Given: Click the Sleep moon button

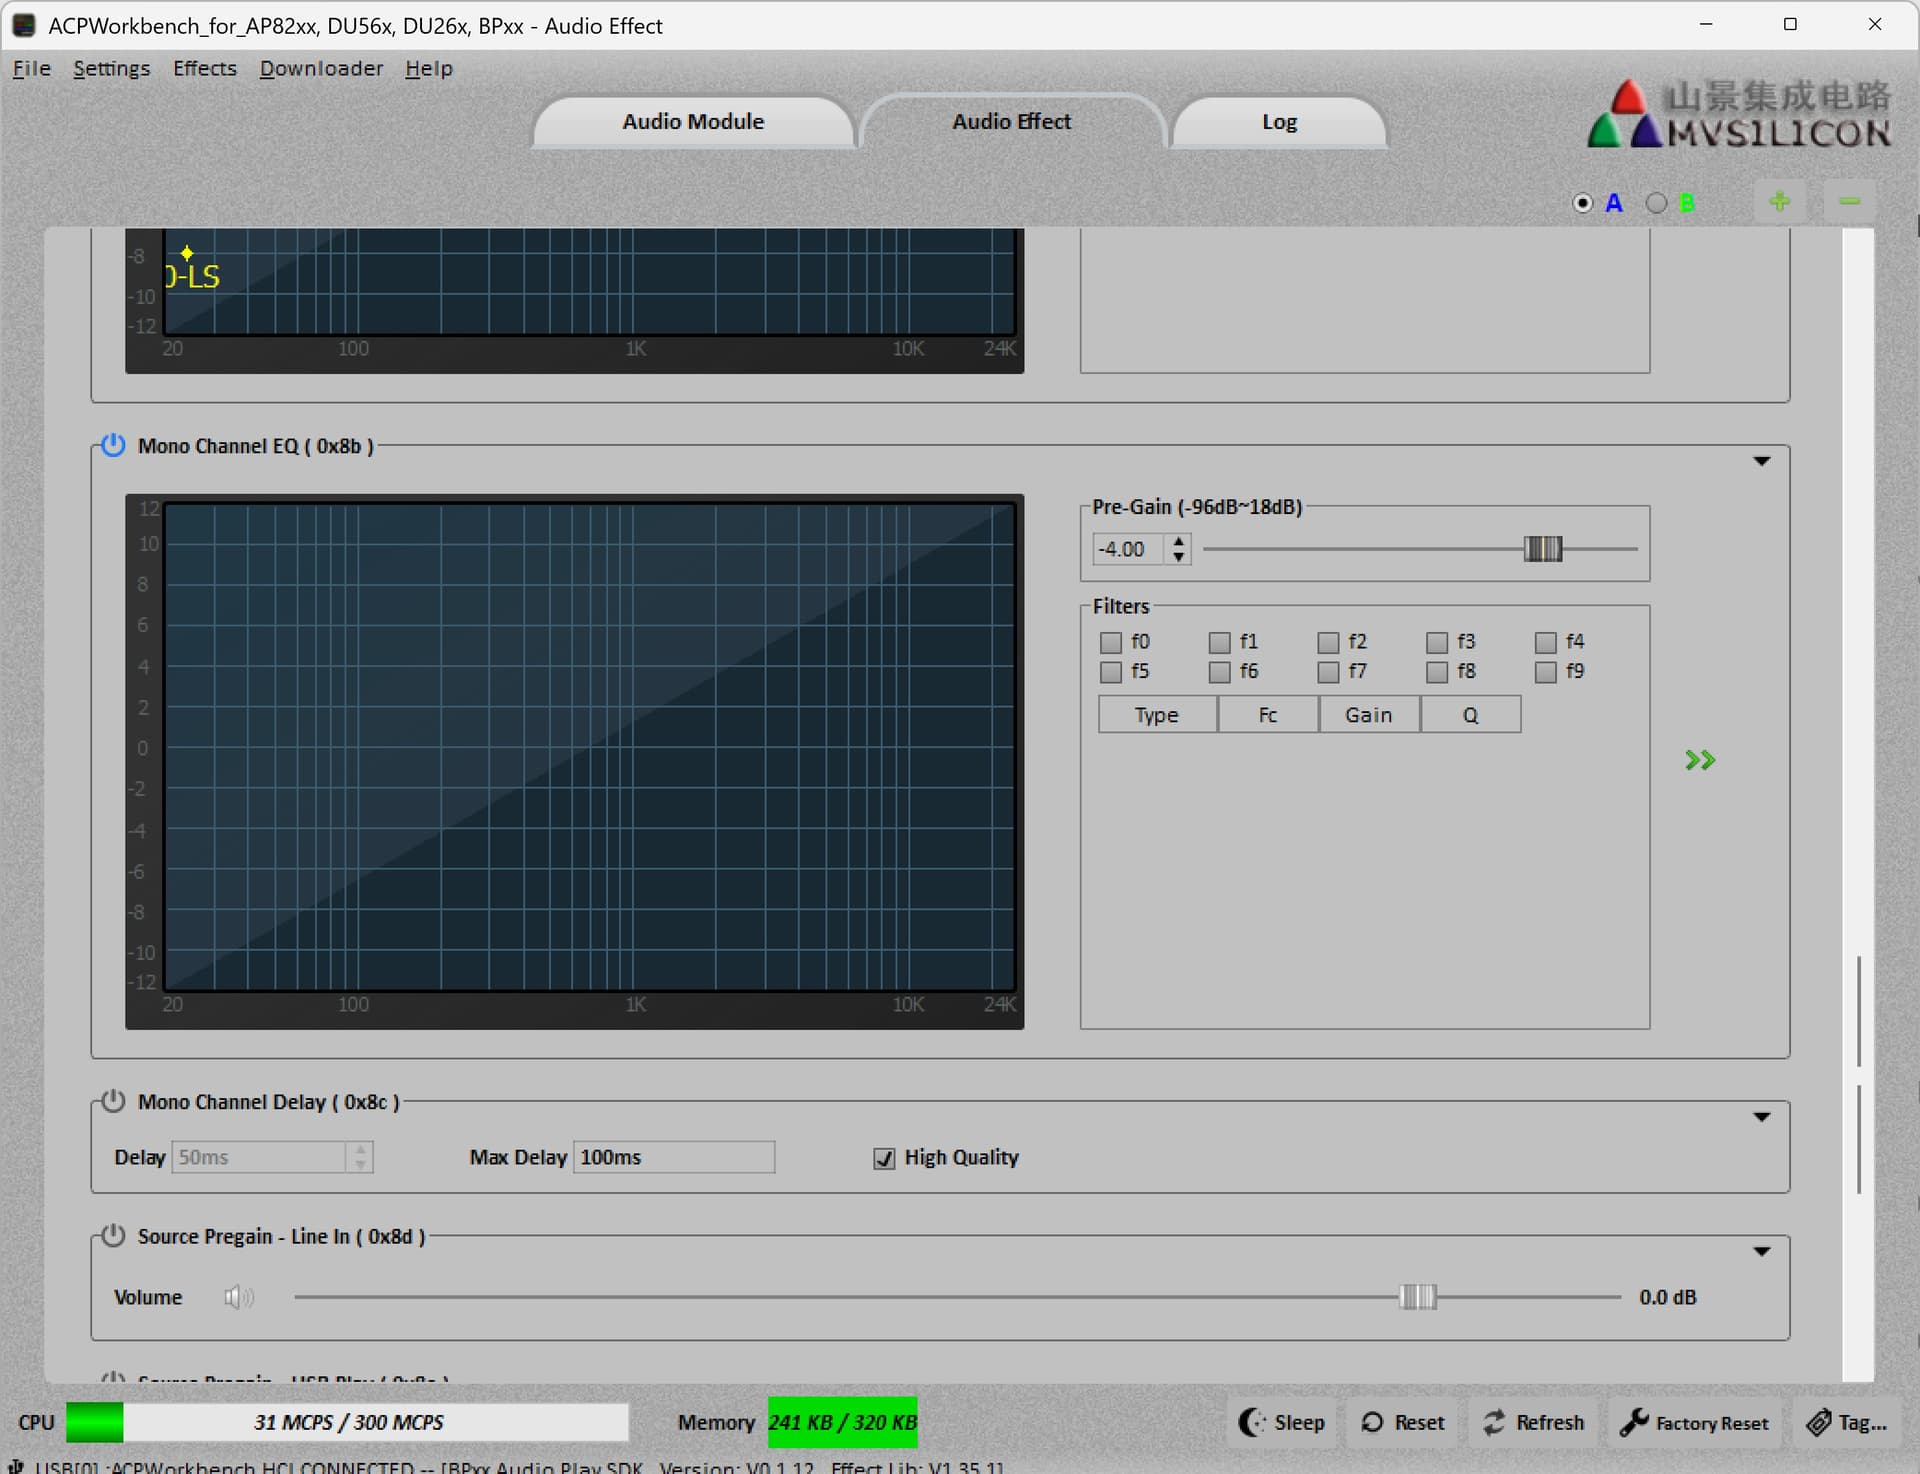Looking at the screenshot, I should pos(1282,1422).
